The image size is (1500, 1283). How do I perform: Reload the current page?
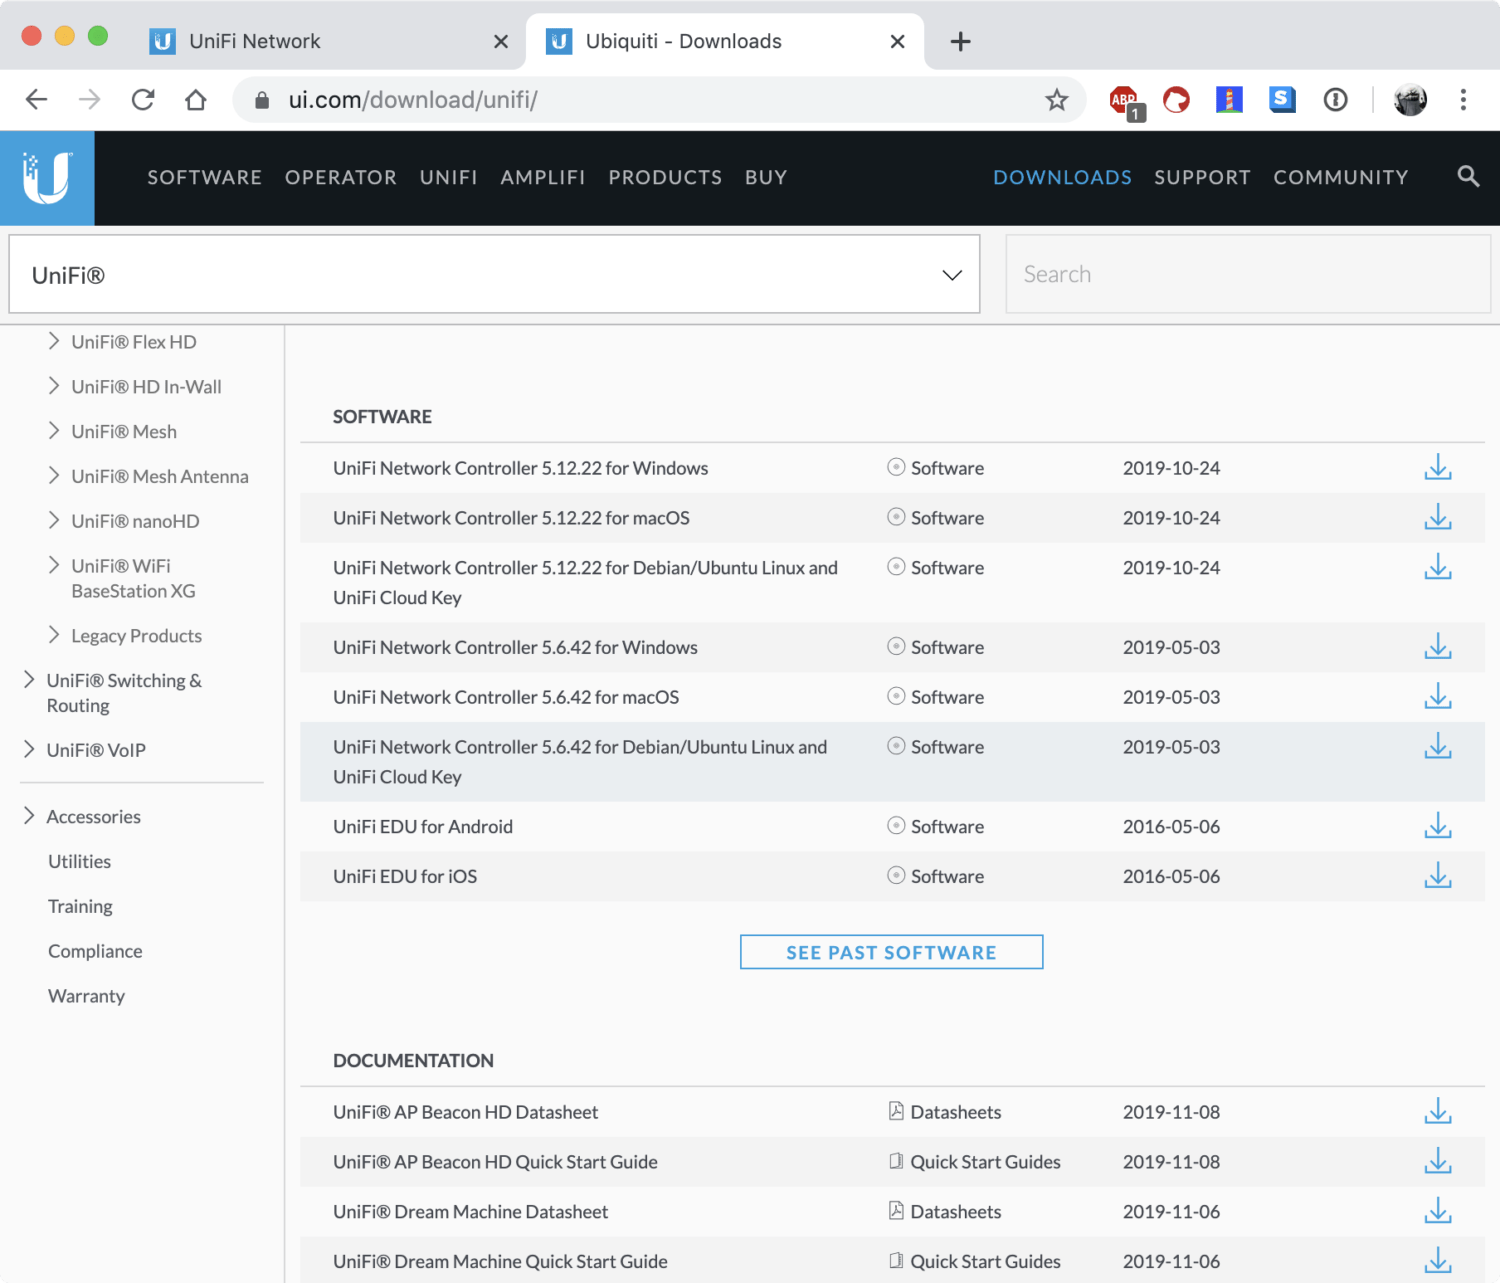click(x=143, y=100)
